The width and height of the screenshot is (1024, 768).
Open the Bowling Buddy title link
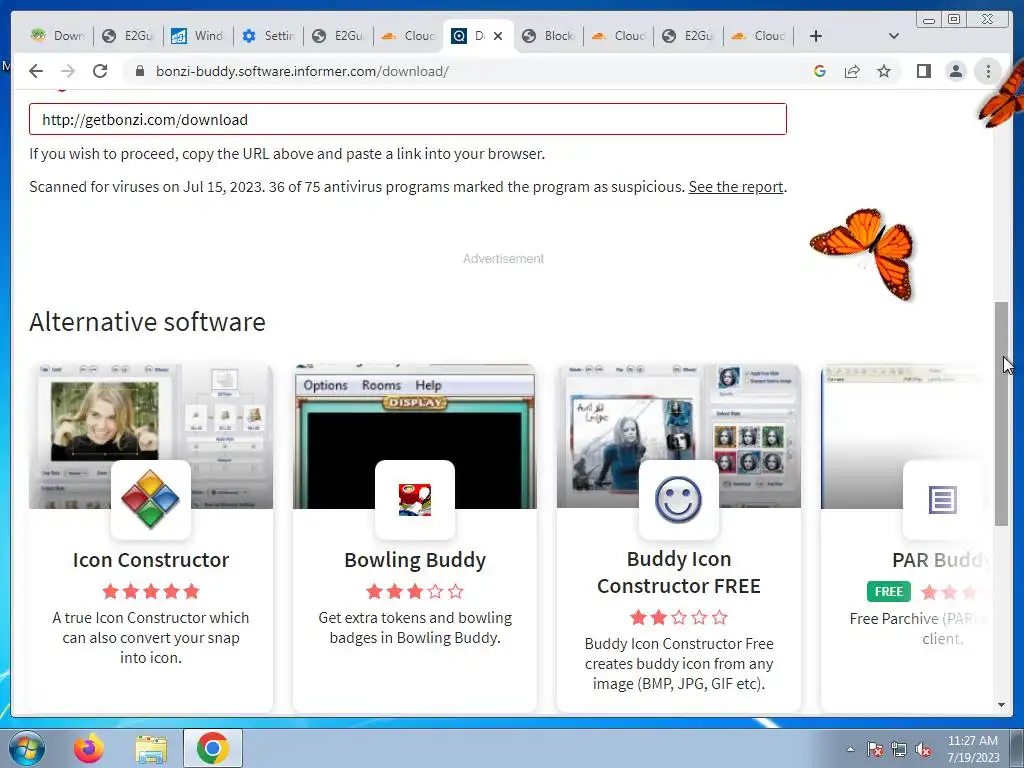(415, 560)
